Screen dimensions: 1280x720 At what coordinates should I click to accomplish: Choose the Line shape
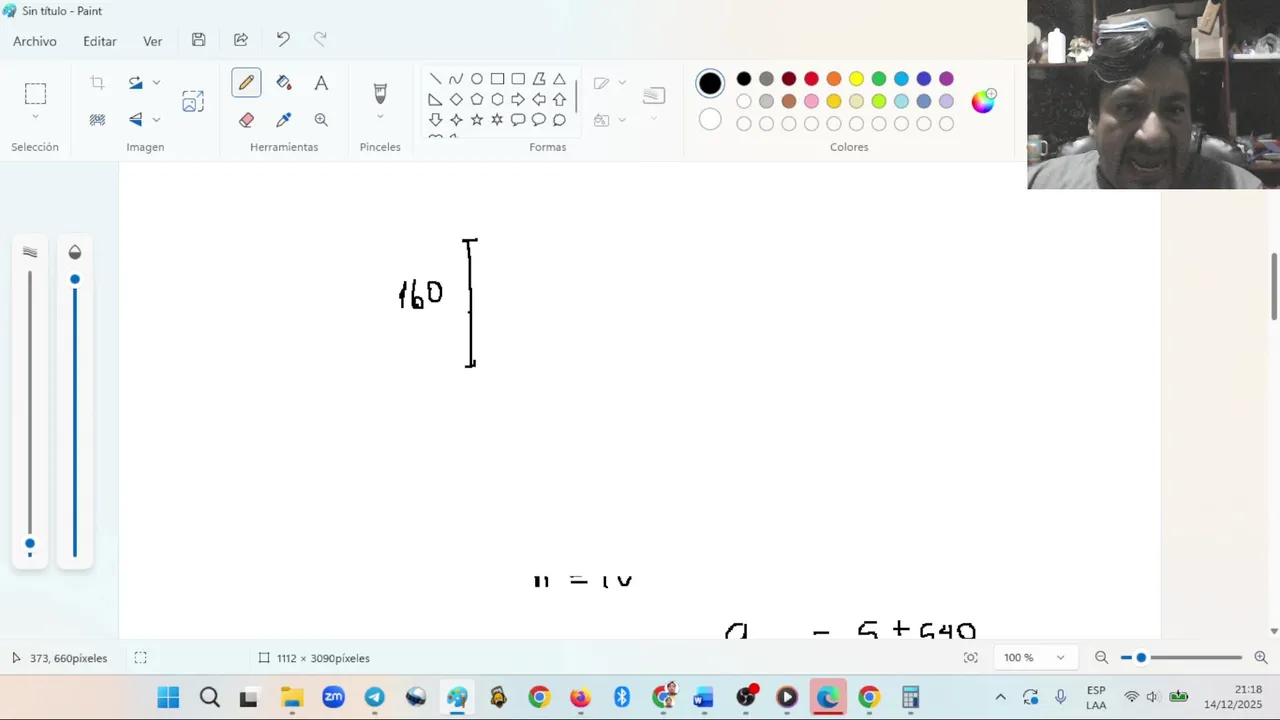[435, 79]
